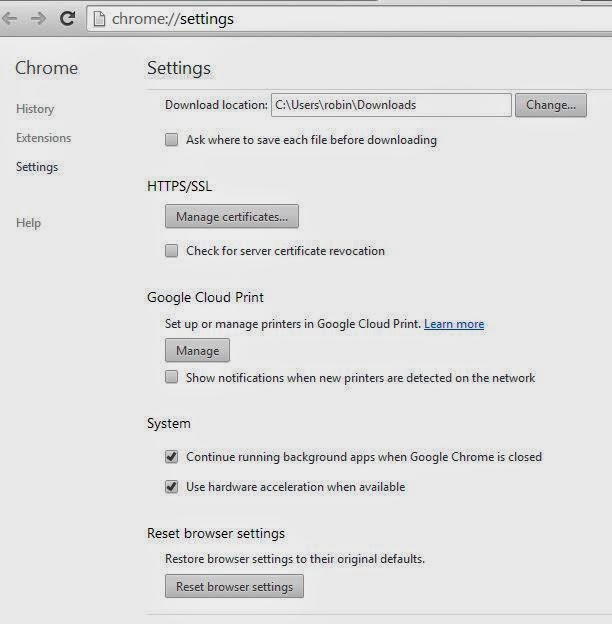Select Settings in the sidebar
Image resolution: width=612 pixels, height=624 pixels.
[x=37, y=167]
